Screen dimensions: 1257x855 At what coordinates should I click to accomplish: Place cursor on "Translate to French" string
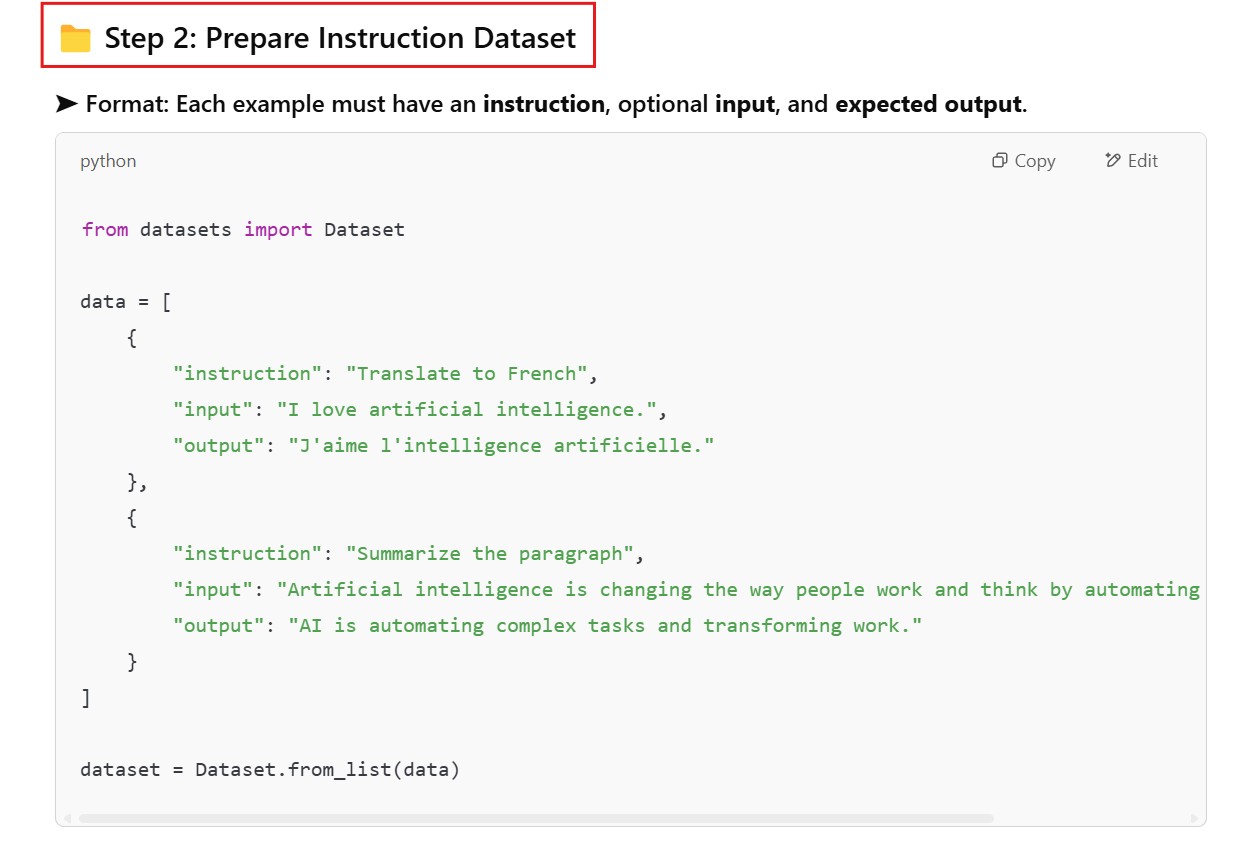point(467,374)
